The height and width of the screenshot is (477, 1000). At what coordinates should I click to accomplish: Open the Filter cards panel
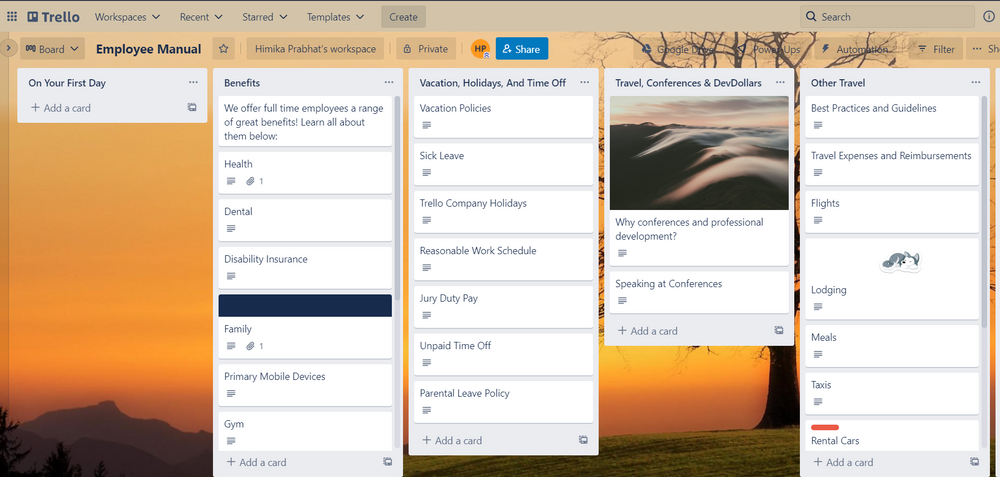click(936, 49)
